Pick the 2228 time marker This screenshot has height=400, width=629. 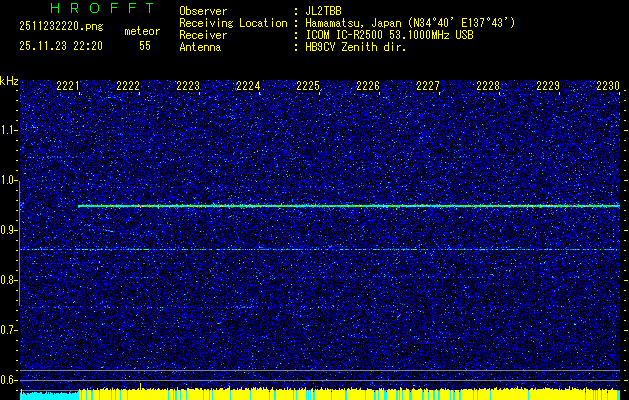point(488,86)
